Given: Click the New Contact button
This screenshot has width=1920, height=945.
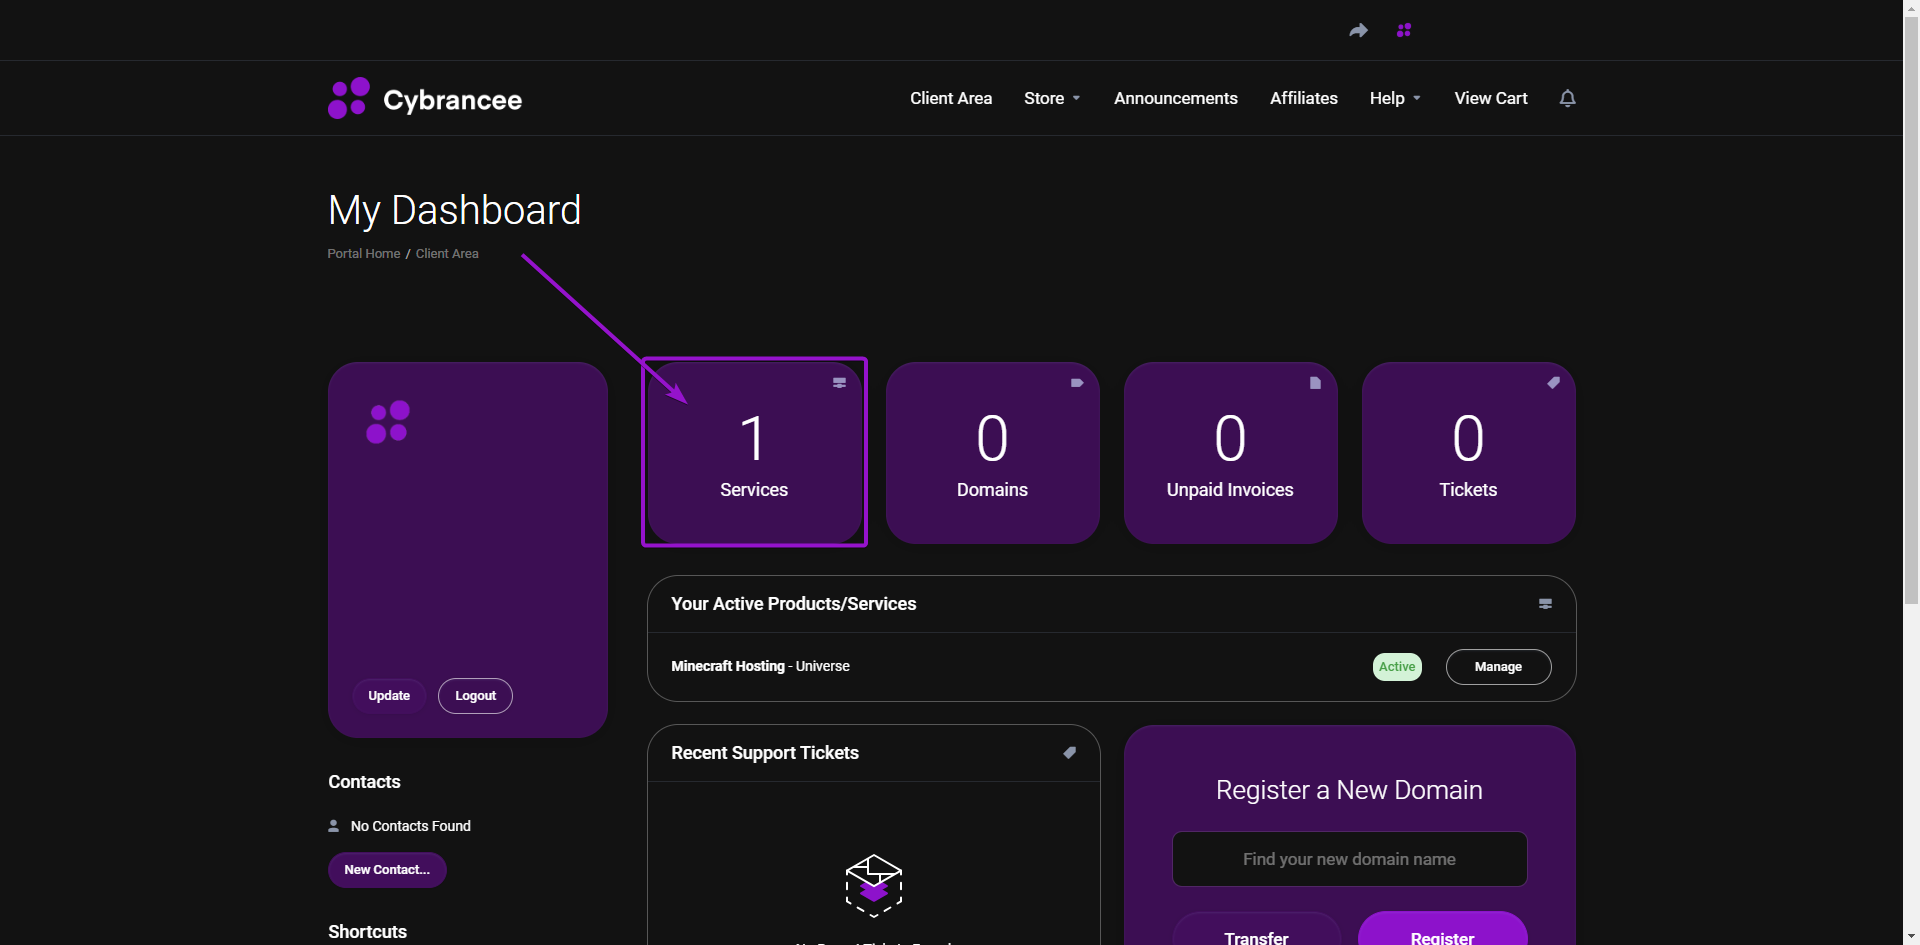Looking at the screenshot, I should pos(387,870).
